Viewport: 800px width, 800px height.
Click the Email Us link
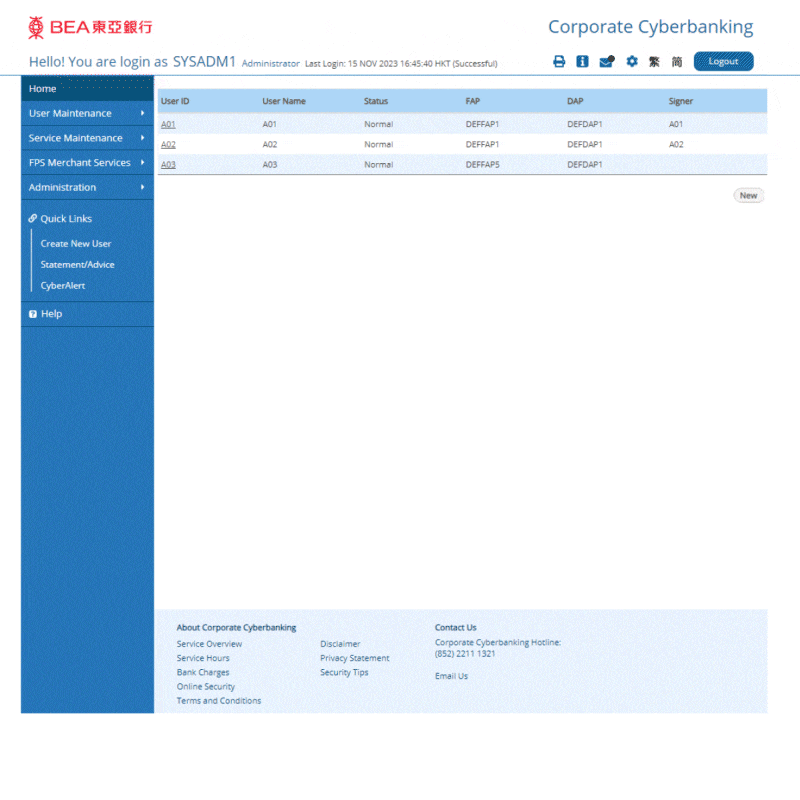(452, 676)
